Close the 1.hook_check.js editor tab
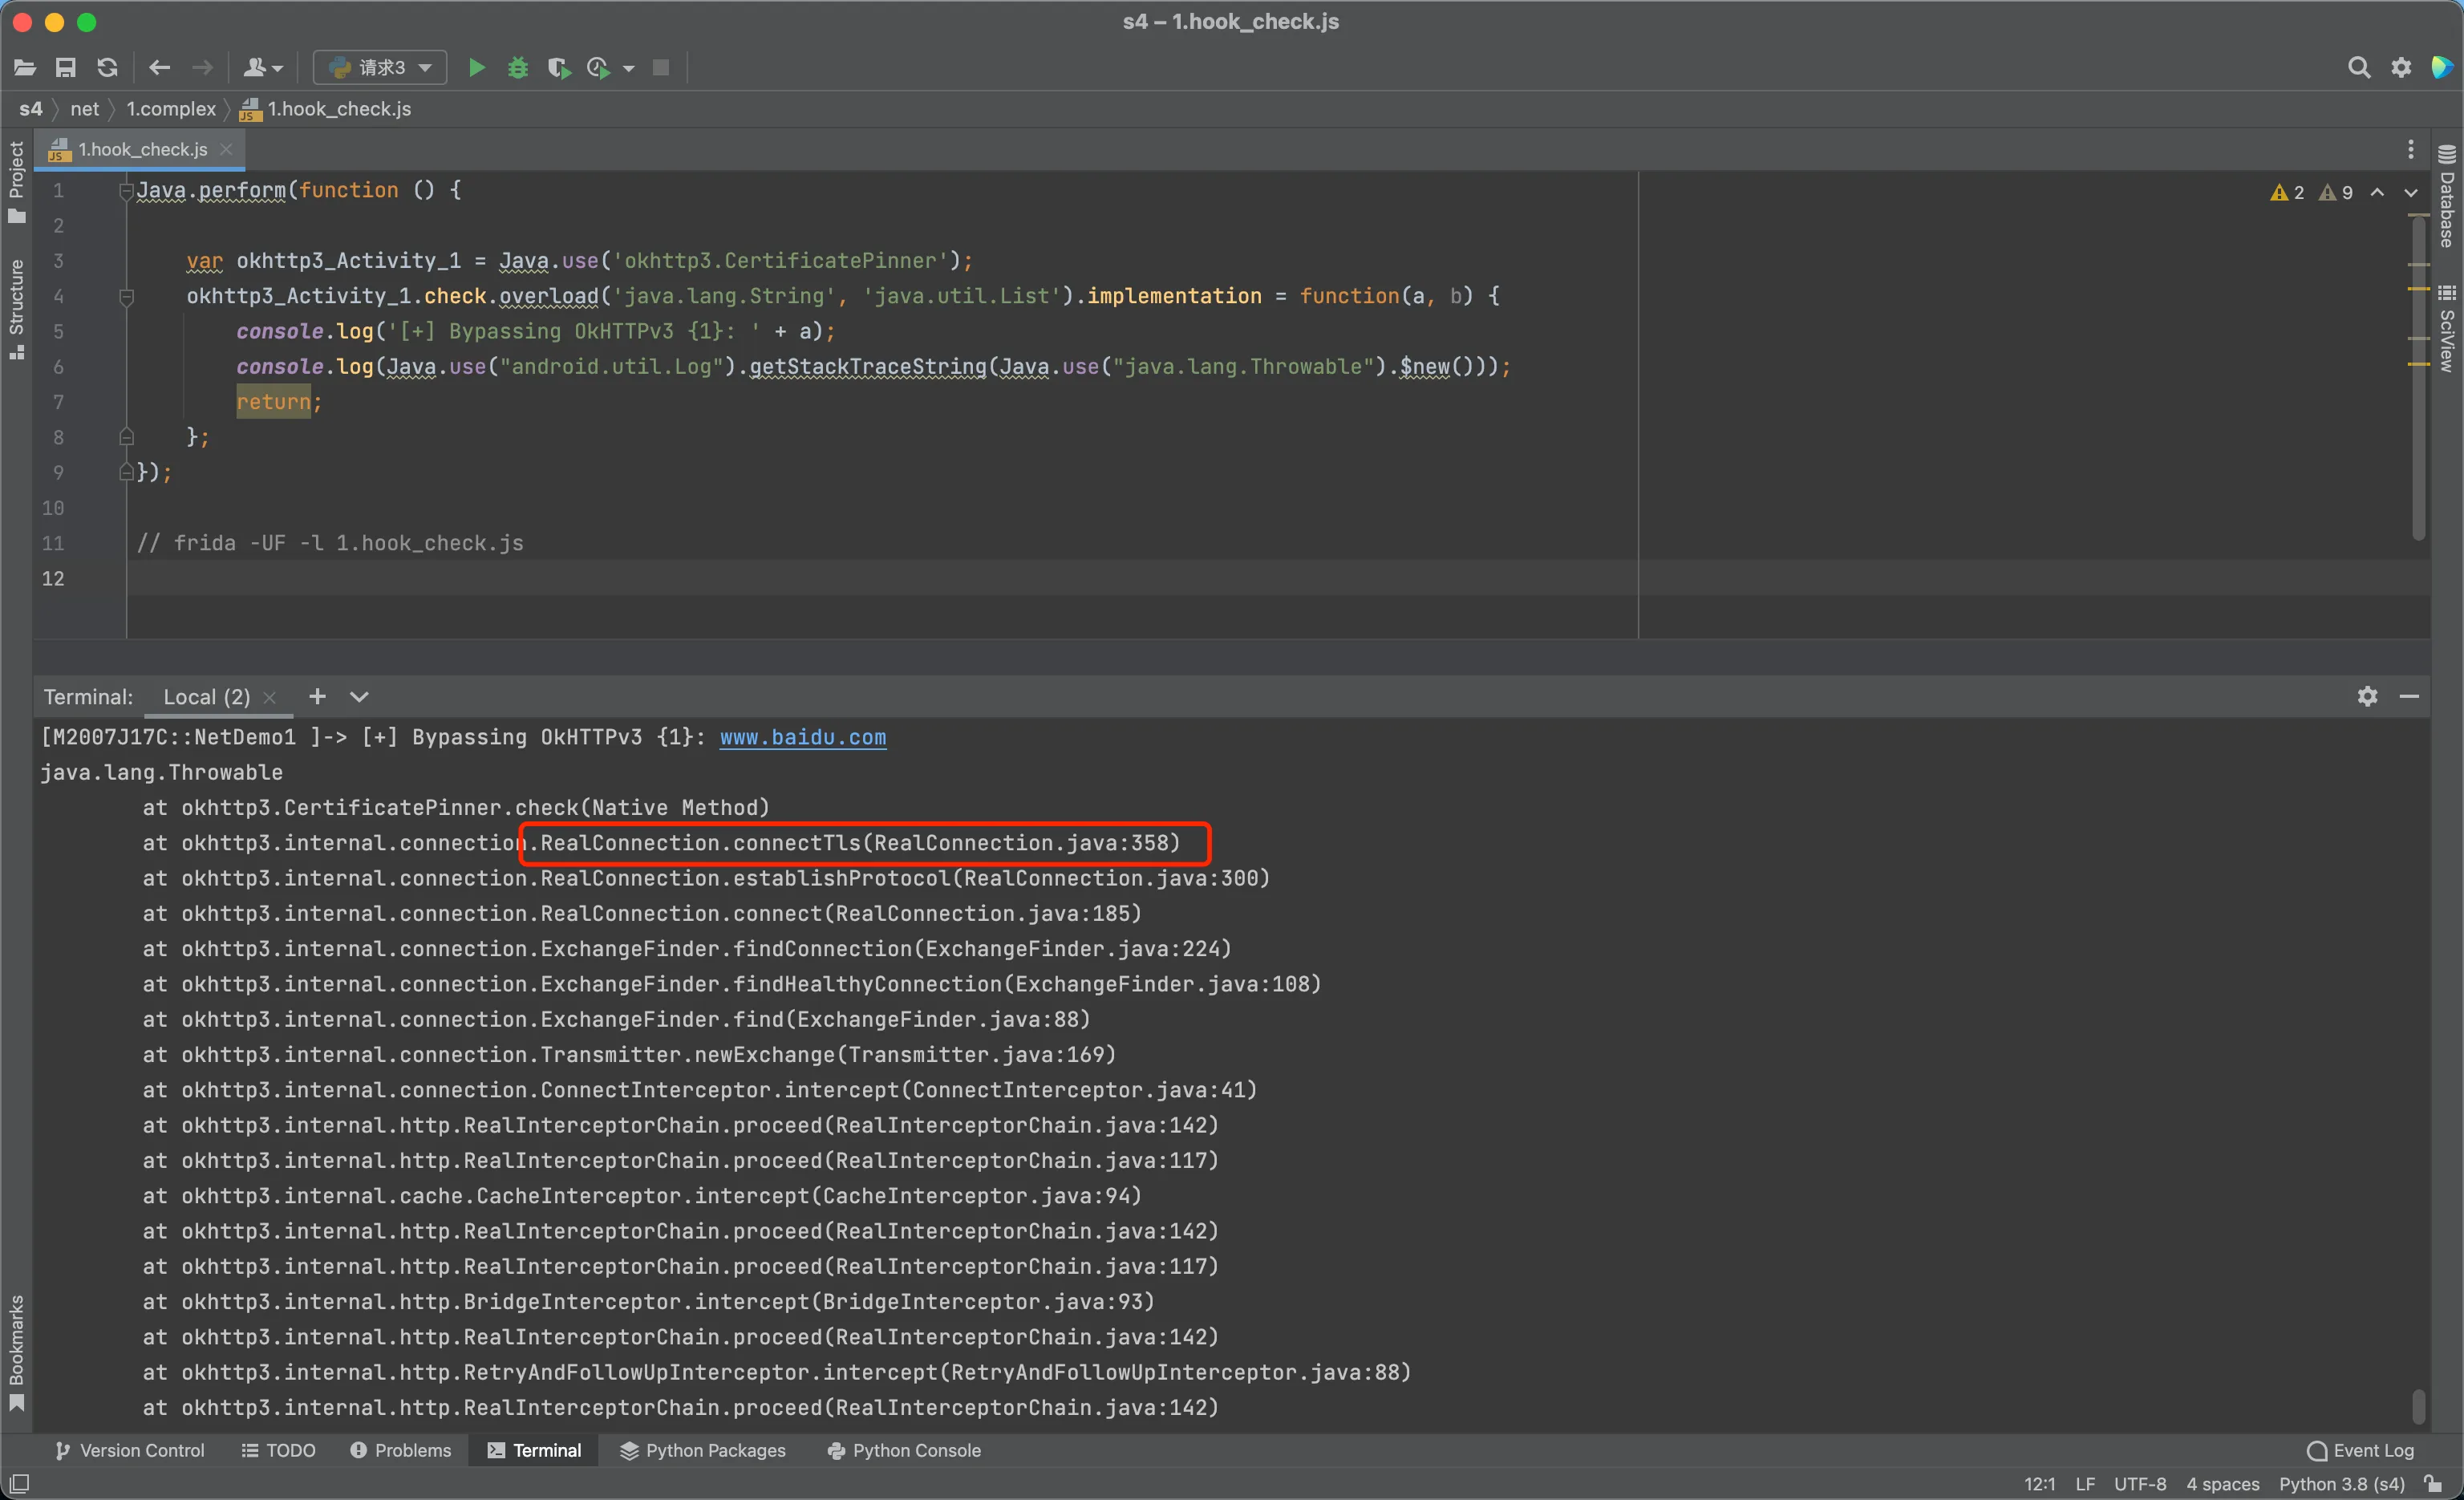2464x1500 pixels. coord(226,149)
